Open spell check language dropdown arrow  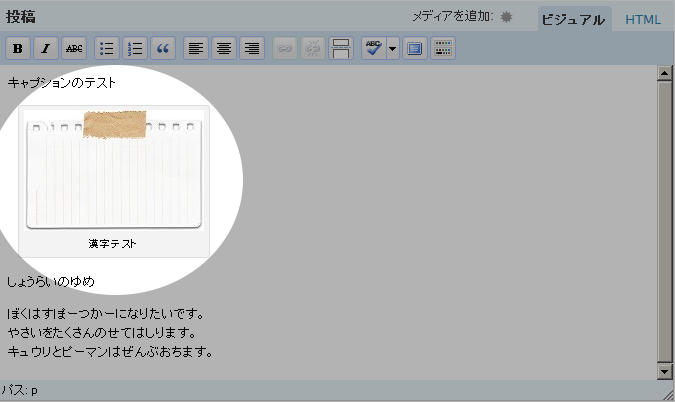pos(392,48)
